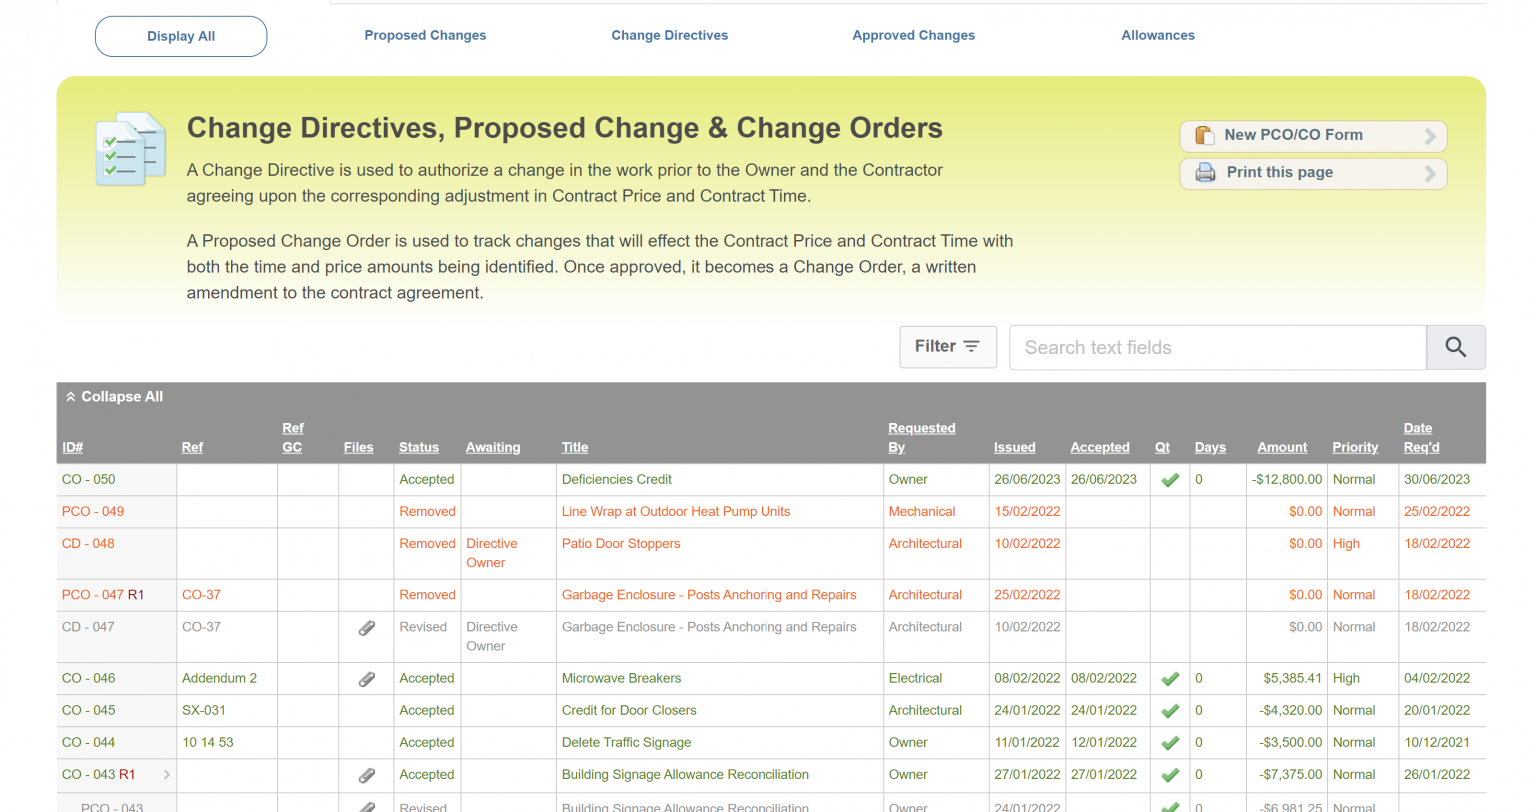Click the Qt checkmark for Credit for Door Closers
The width and height of the screenshot is (1536, 812).
tap(1169, 711)
